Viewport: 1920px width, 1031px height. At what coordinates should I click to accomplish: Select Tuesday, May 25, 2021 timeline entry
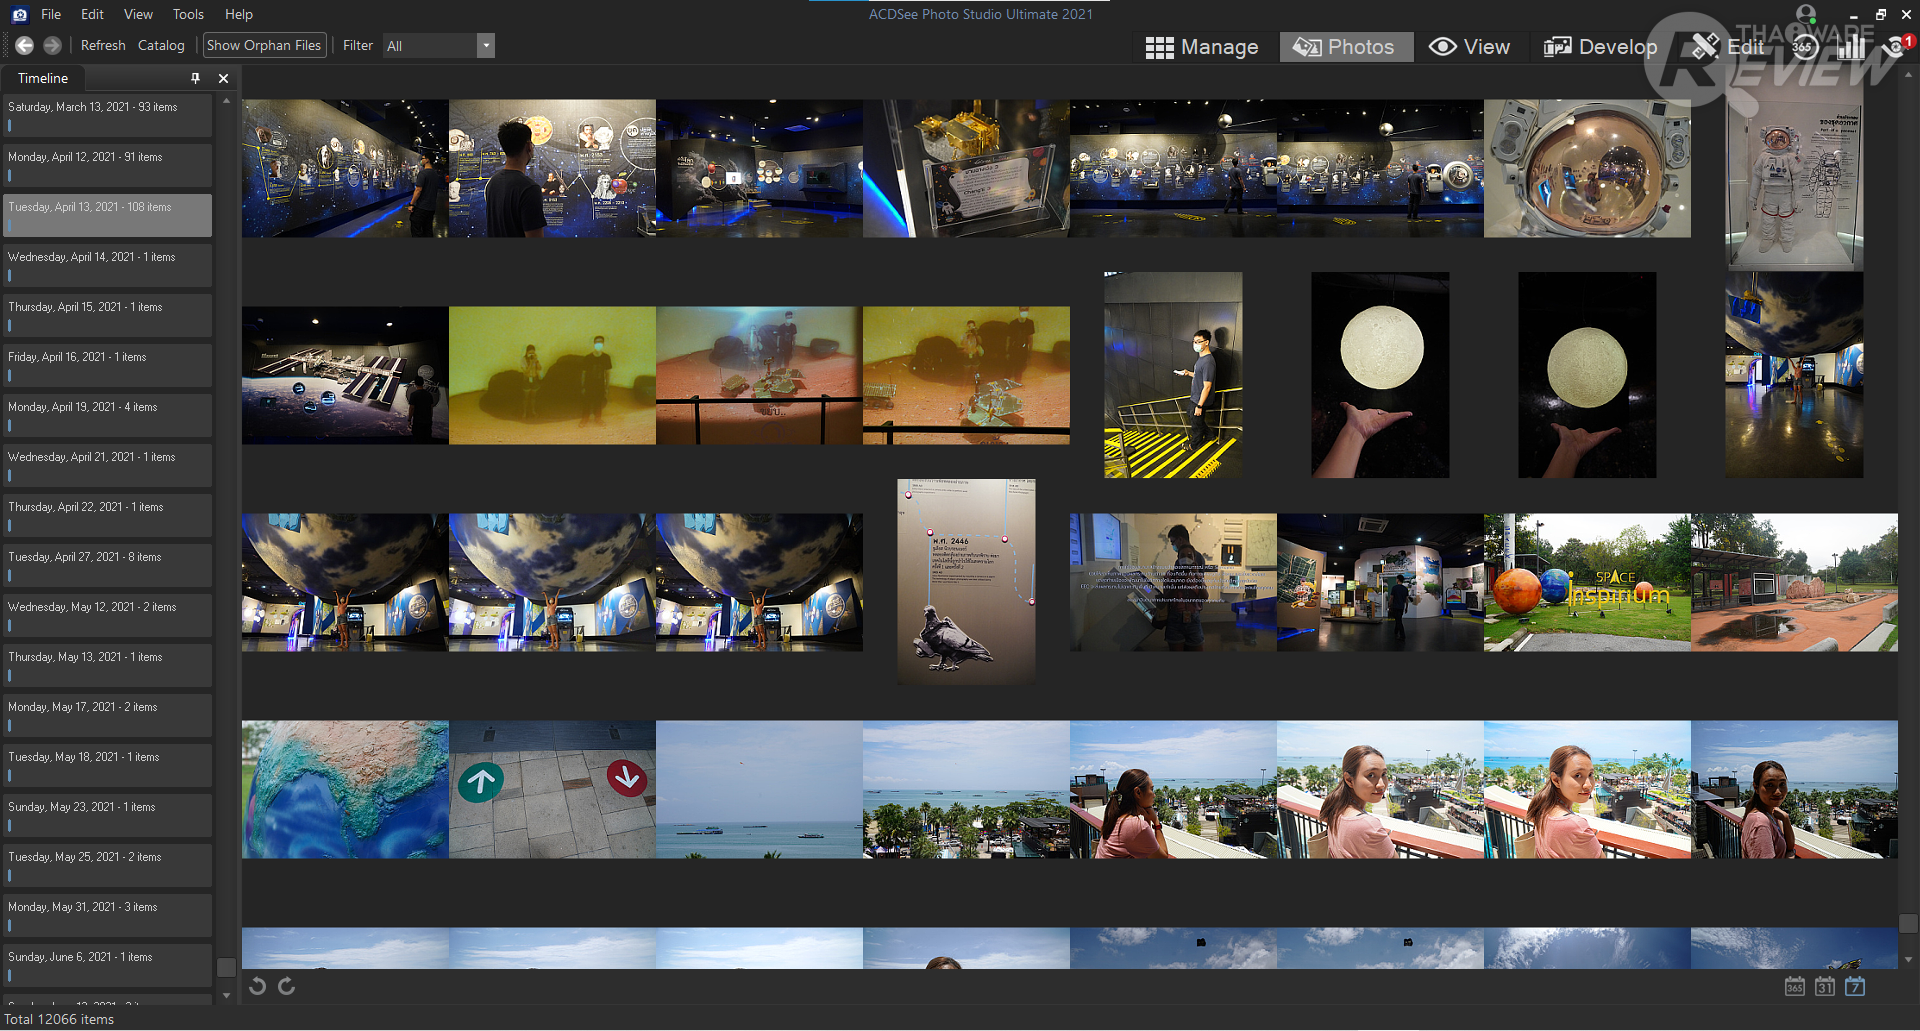(108, 865)
